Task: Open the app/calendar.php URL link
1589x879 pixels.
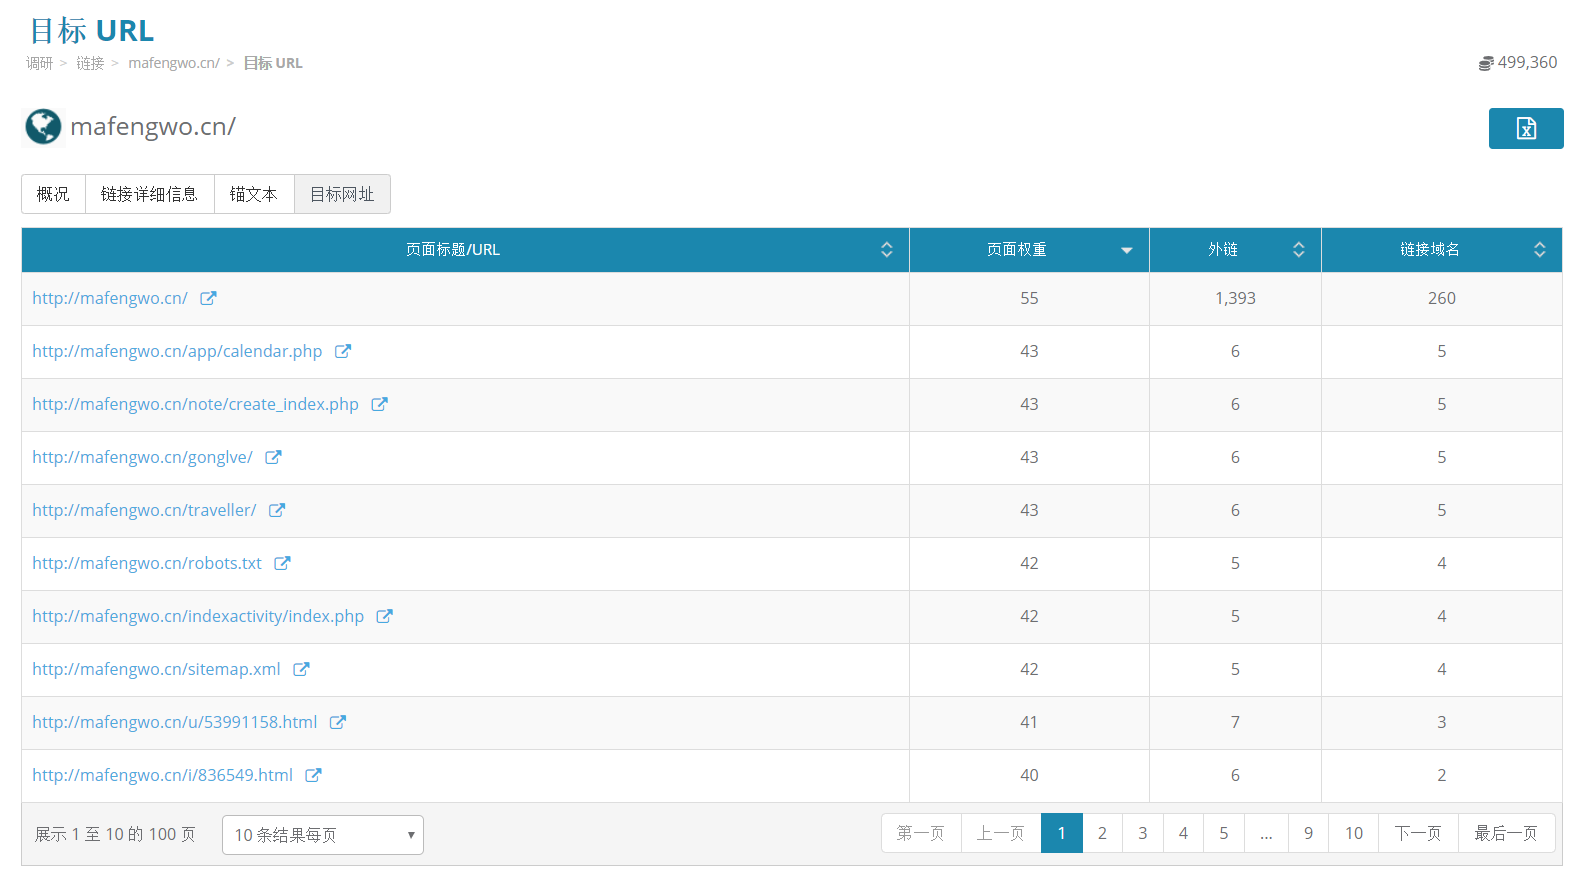Action: 177,351
